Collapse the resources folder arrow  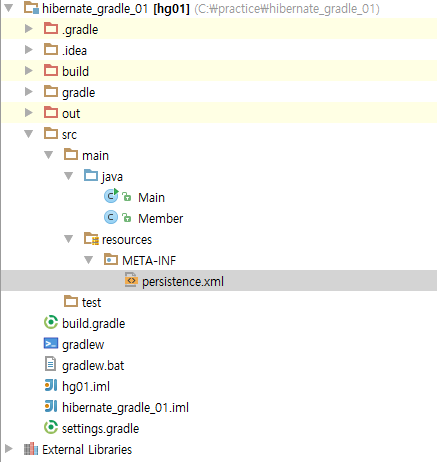[69, 239]
